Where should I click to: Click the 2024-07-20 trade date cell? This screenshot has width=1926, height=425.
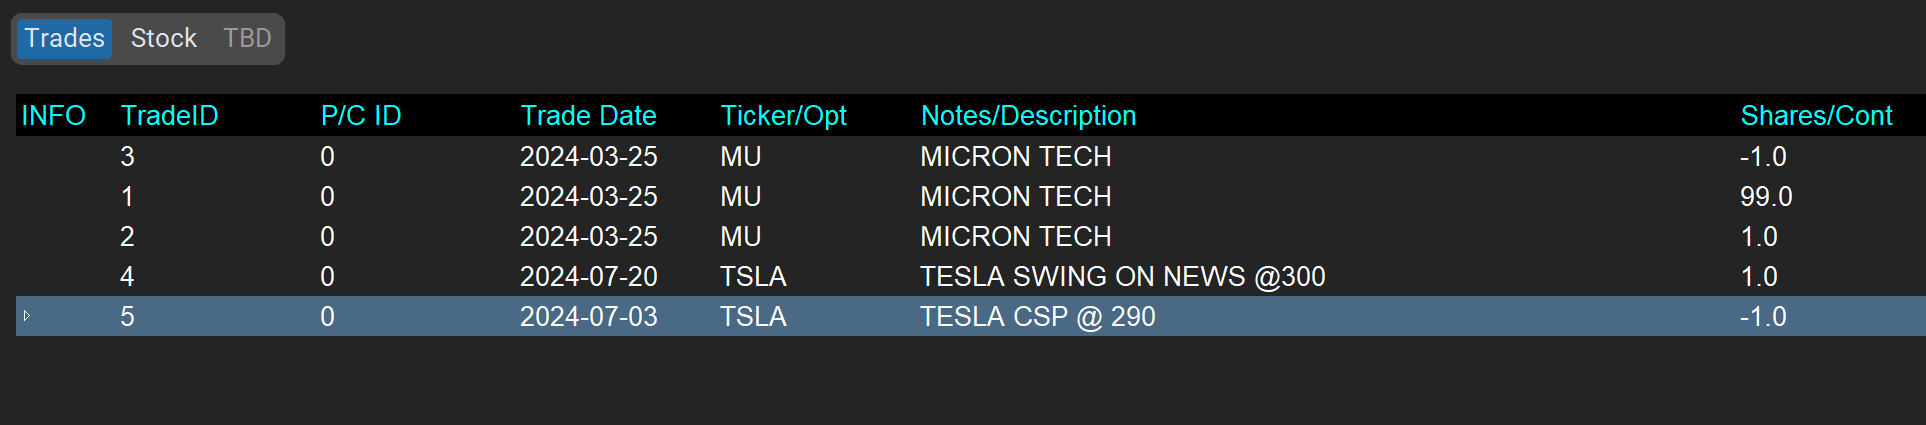coord(588,277)
